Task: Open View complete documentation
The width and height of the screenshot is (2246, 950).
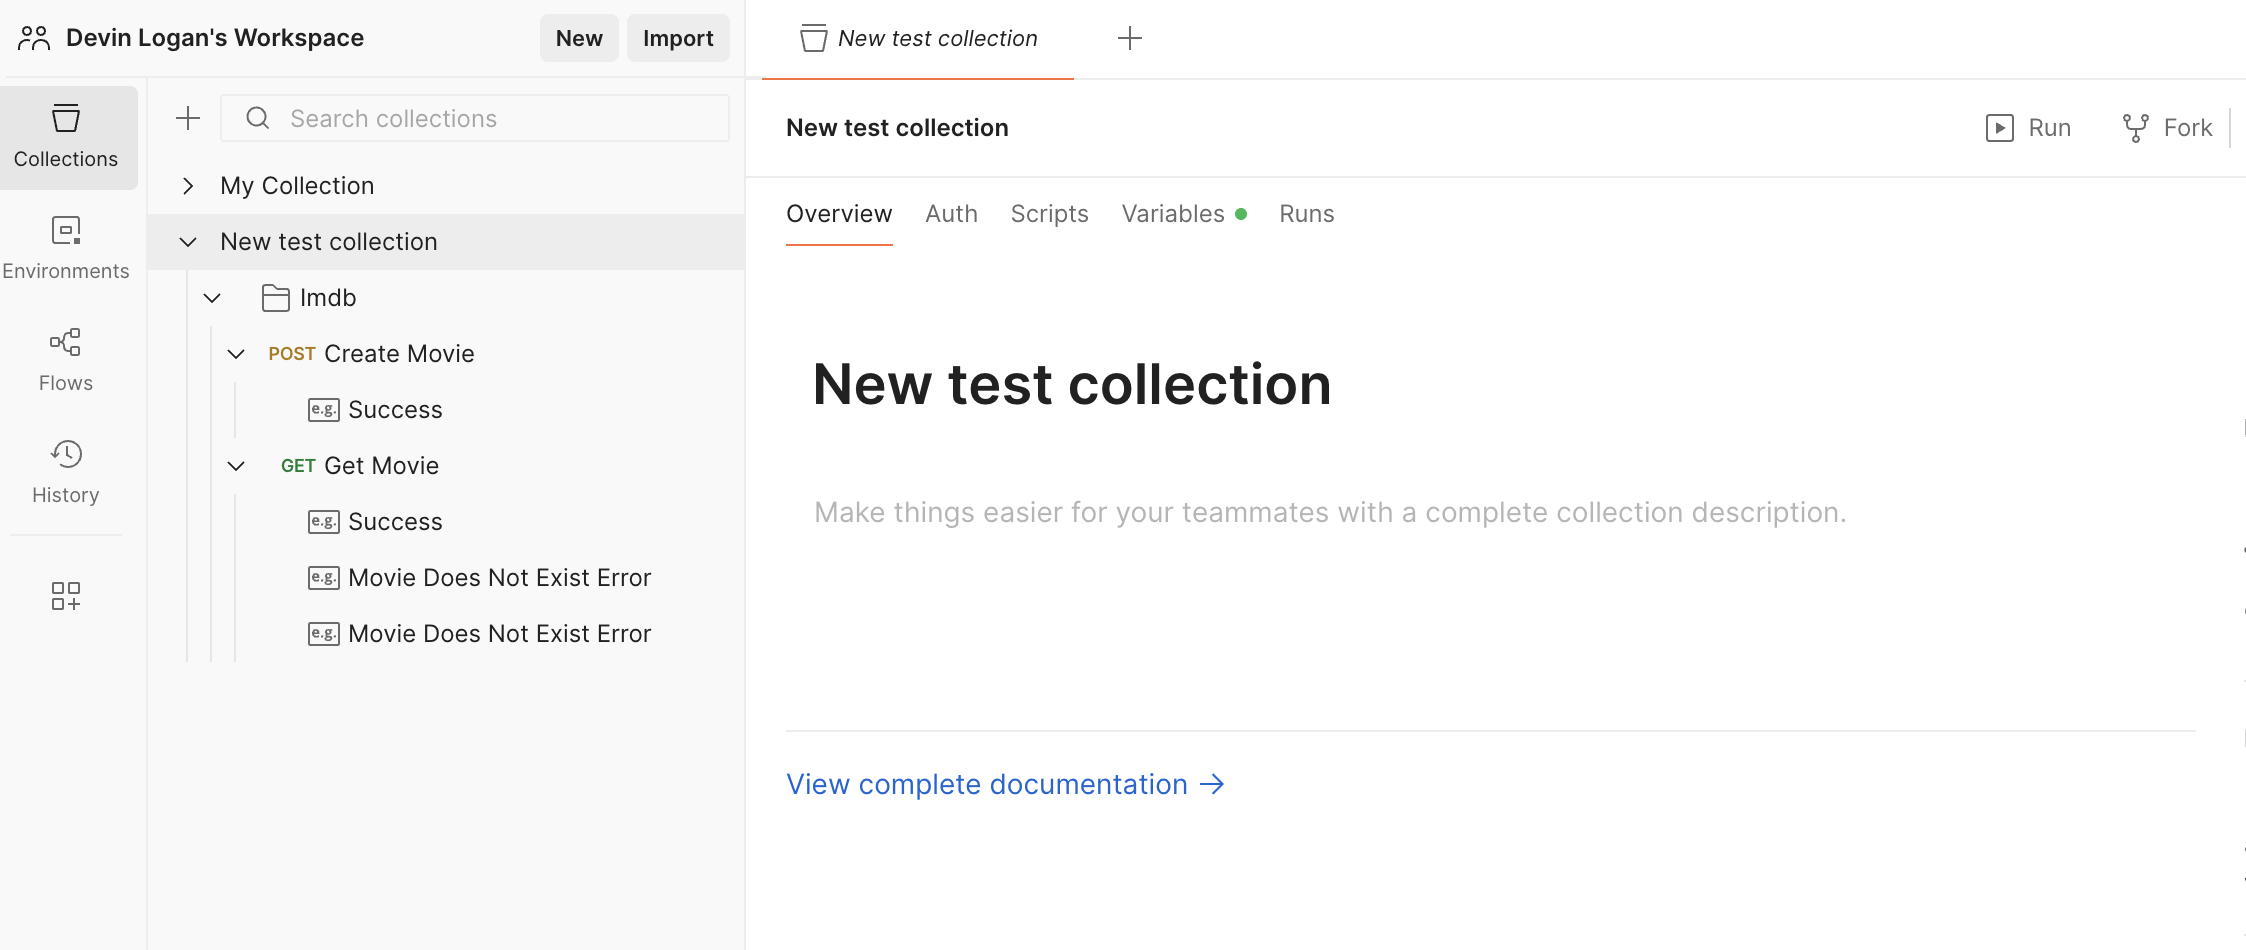Action: [988, 784]
